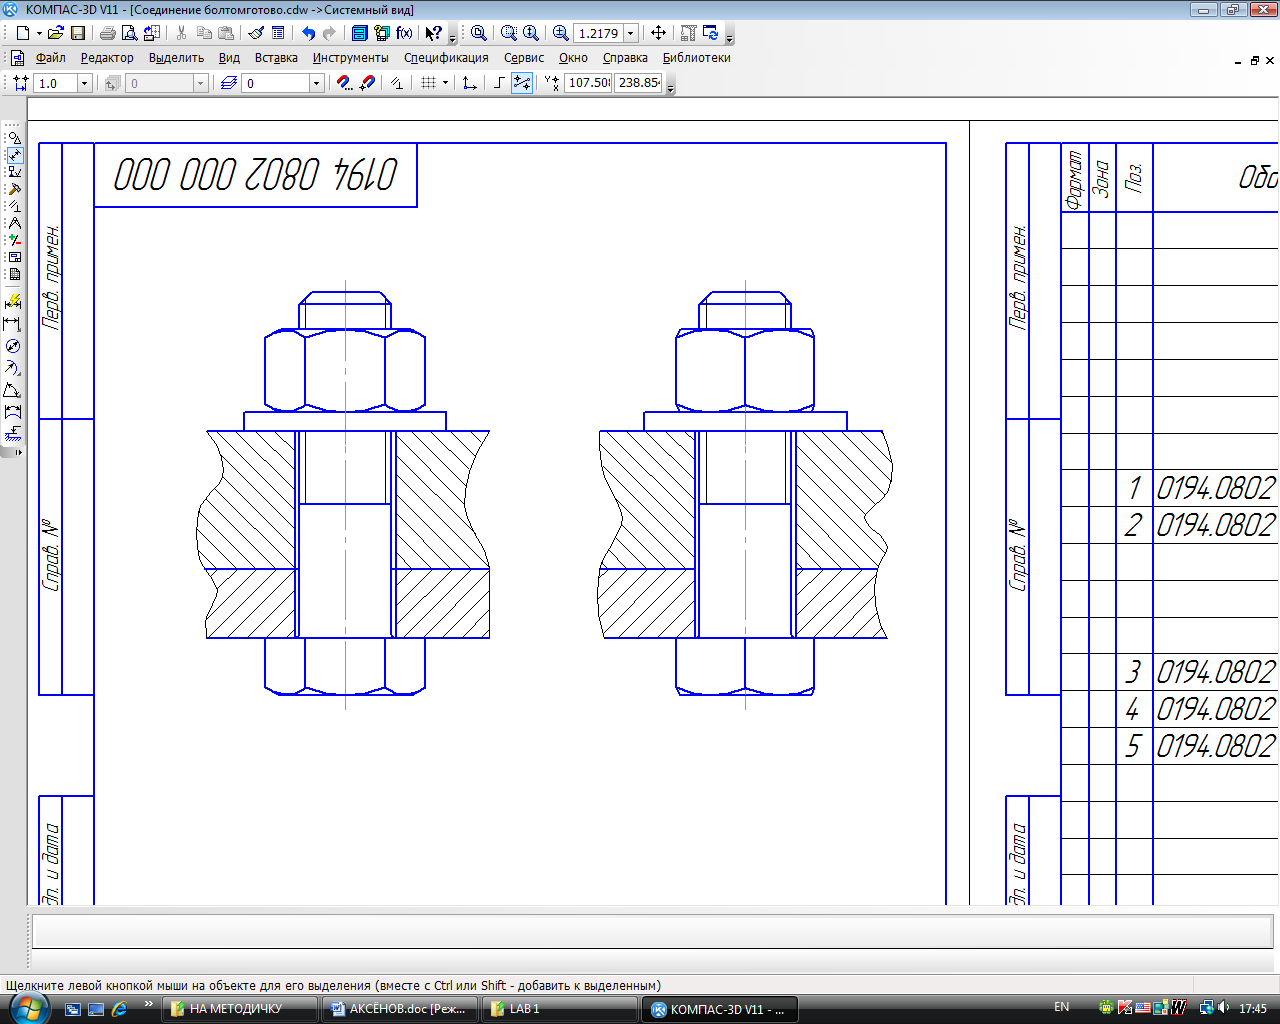Choose the arc length dimension tool
Screen dimensions: 1280x1024
(x=13, y=411)
